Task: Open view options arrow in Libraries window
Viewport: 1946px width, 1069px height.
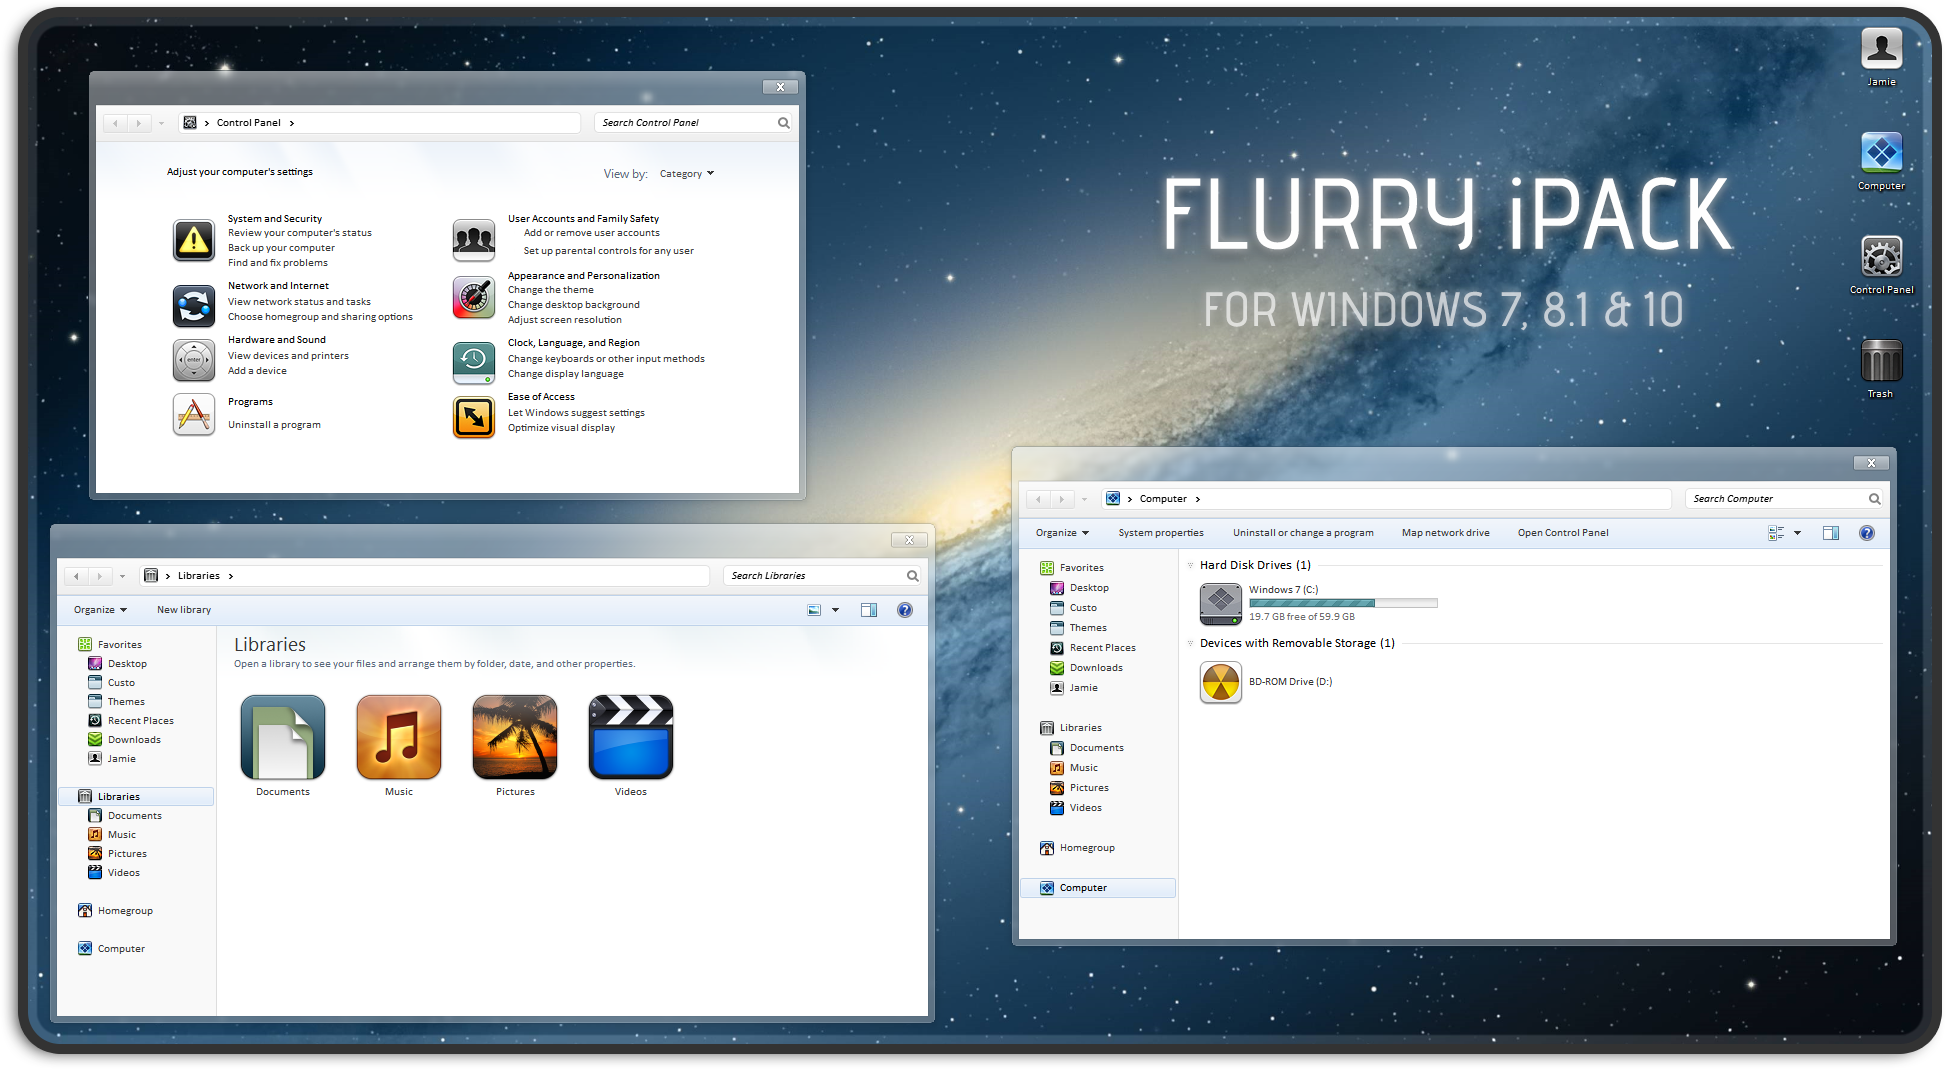Action: point(836,610)
